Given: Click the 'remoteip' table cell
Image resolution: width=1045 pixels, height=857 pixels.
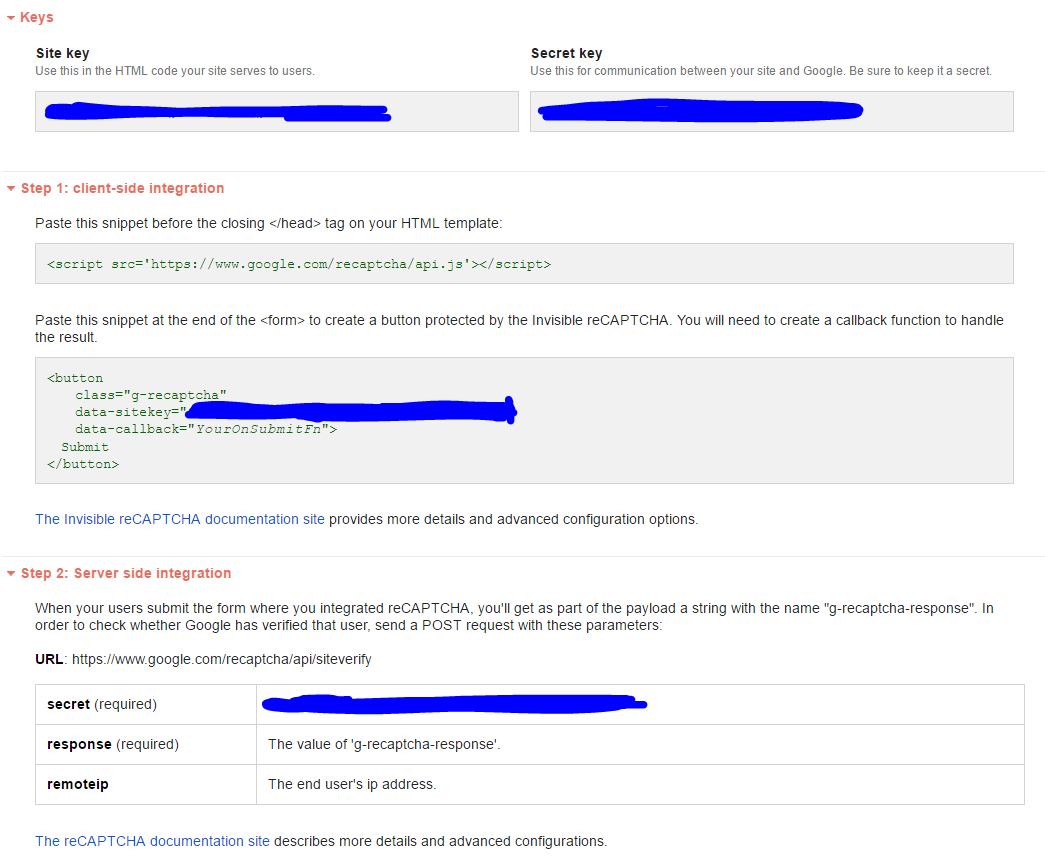Looking at the screenshot, I should (146, 784).
